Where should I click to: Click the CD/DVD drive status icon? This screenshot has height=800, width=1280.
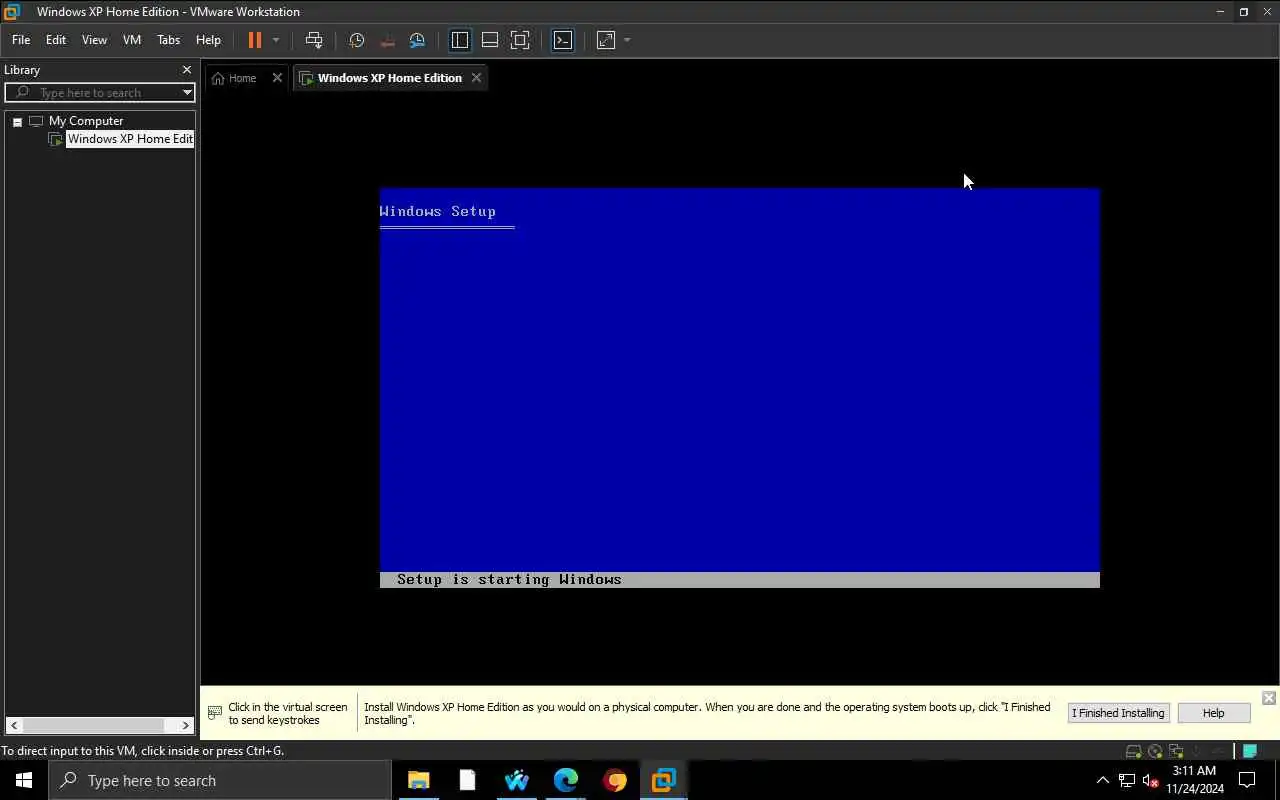[x=1155, y=751]
